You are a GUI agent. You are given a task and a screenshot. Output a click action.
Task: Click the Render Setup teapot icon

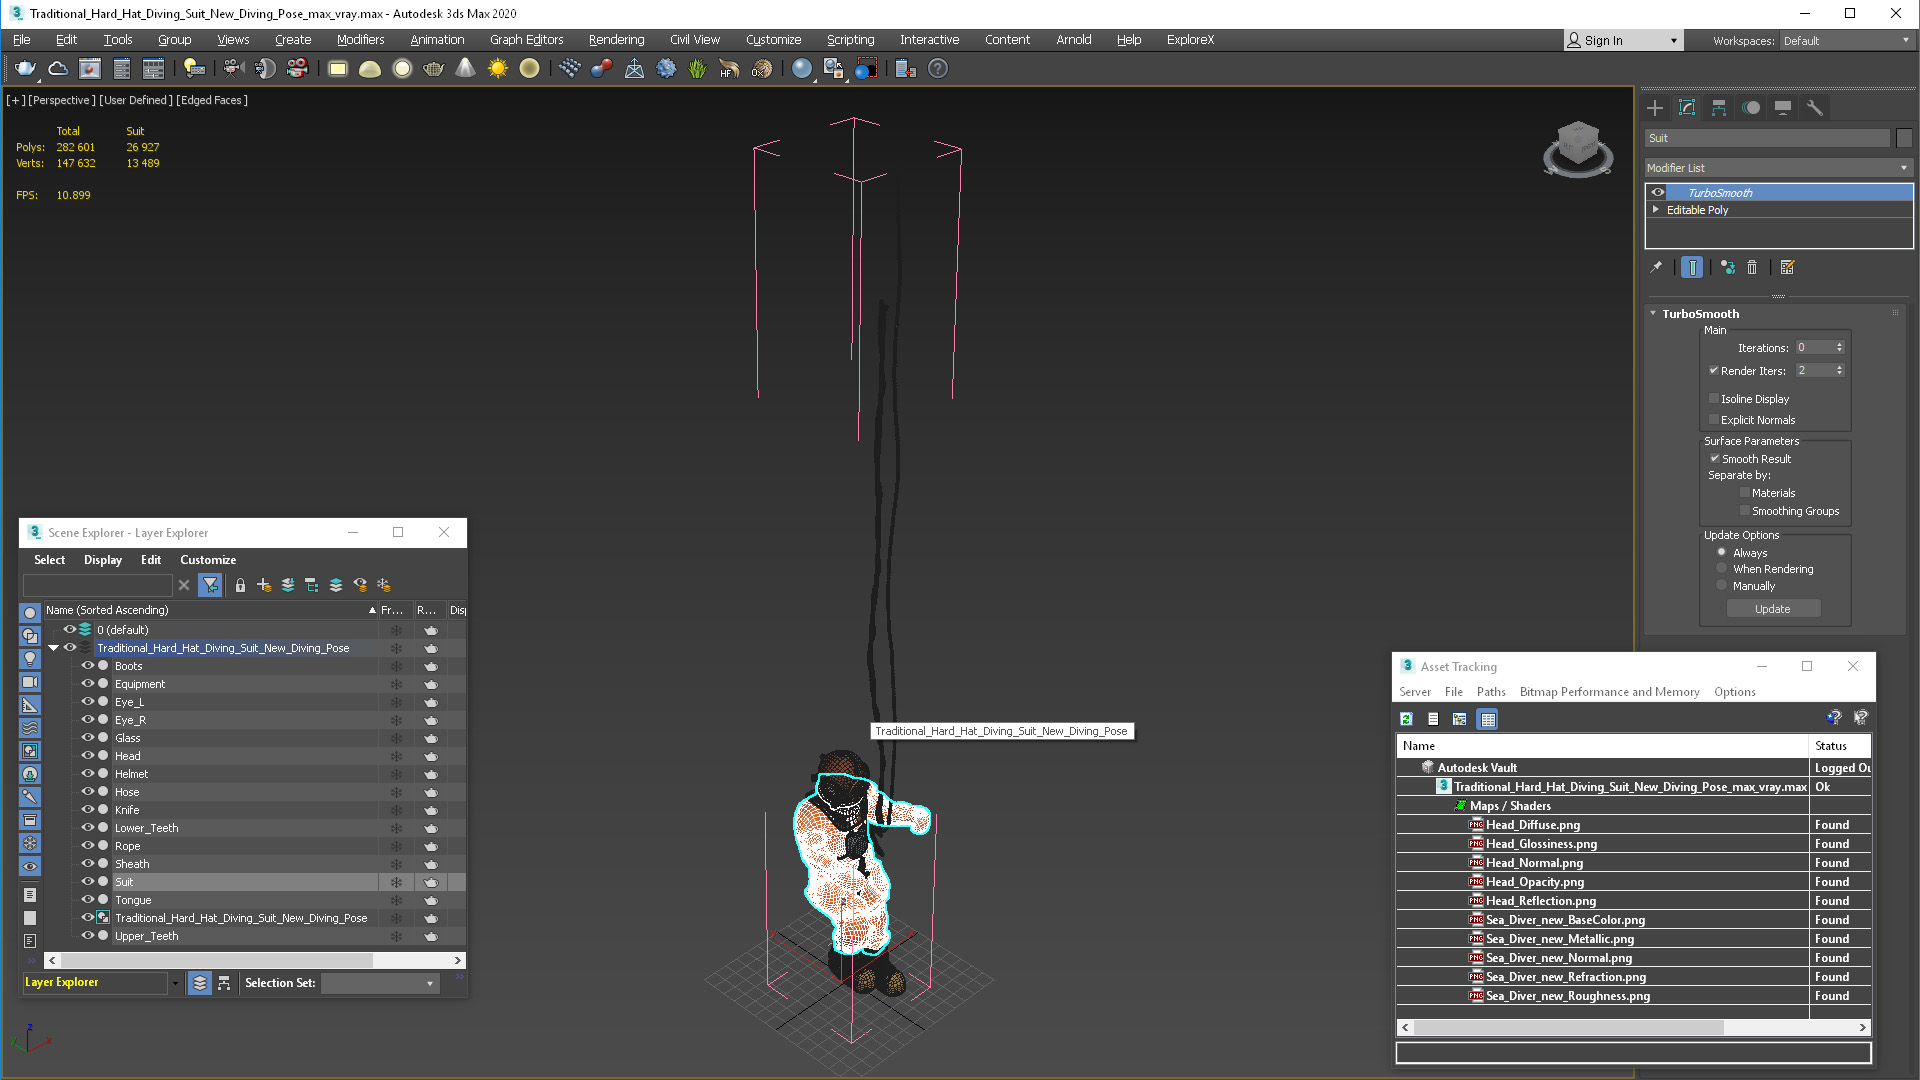coord(25,68)
